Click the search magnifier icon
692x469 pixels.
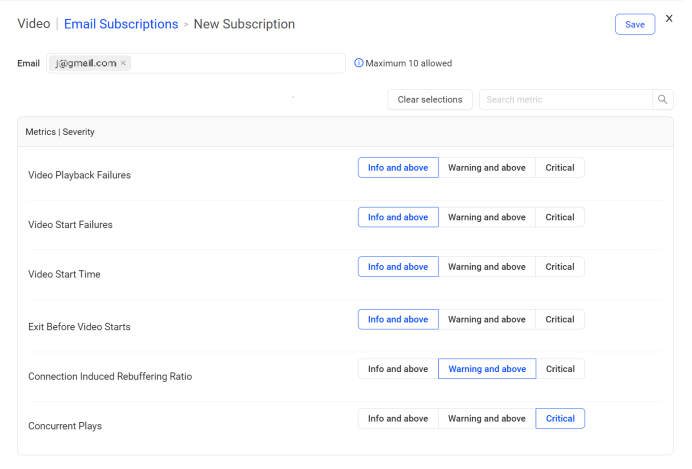click(662, 100)
